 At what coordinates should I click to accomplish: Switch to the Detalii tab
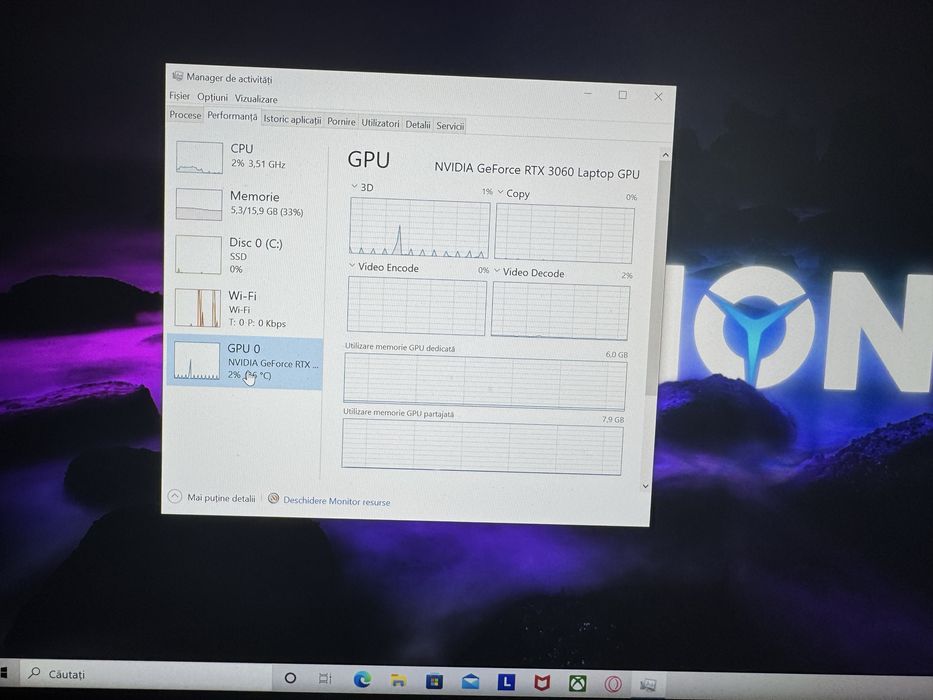pos(418,124)
